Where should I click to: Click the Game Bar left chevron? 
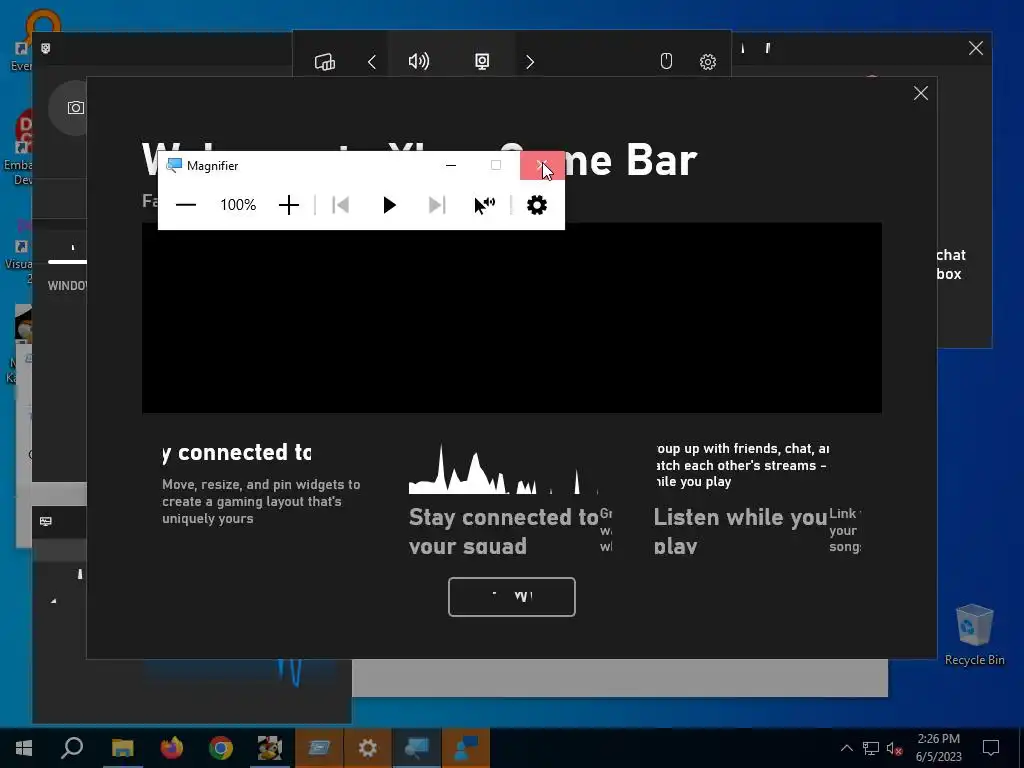tap(372, 62)
